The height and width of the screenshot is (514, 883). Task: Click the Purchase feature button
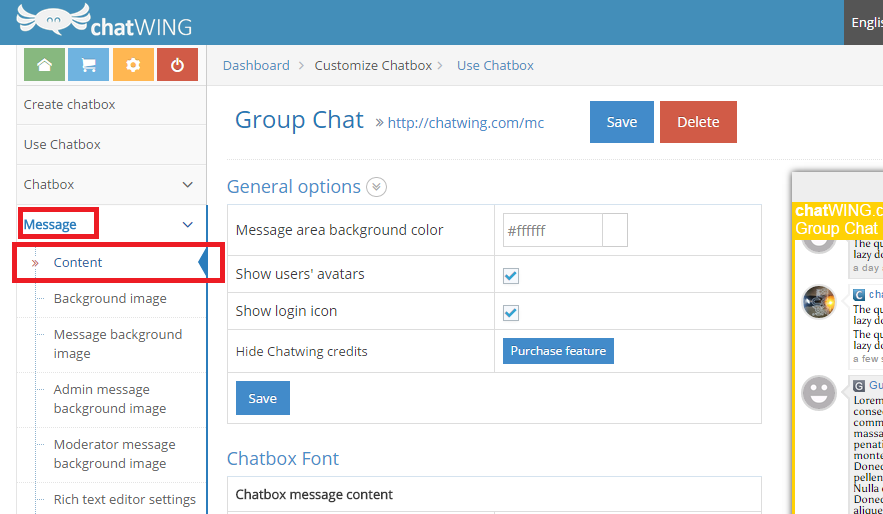coord(558,351)
